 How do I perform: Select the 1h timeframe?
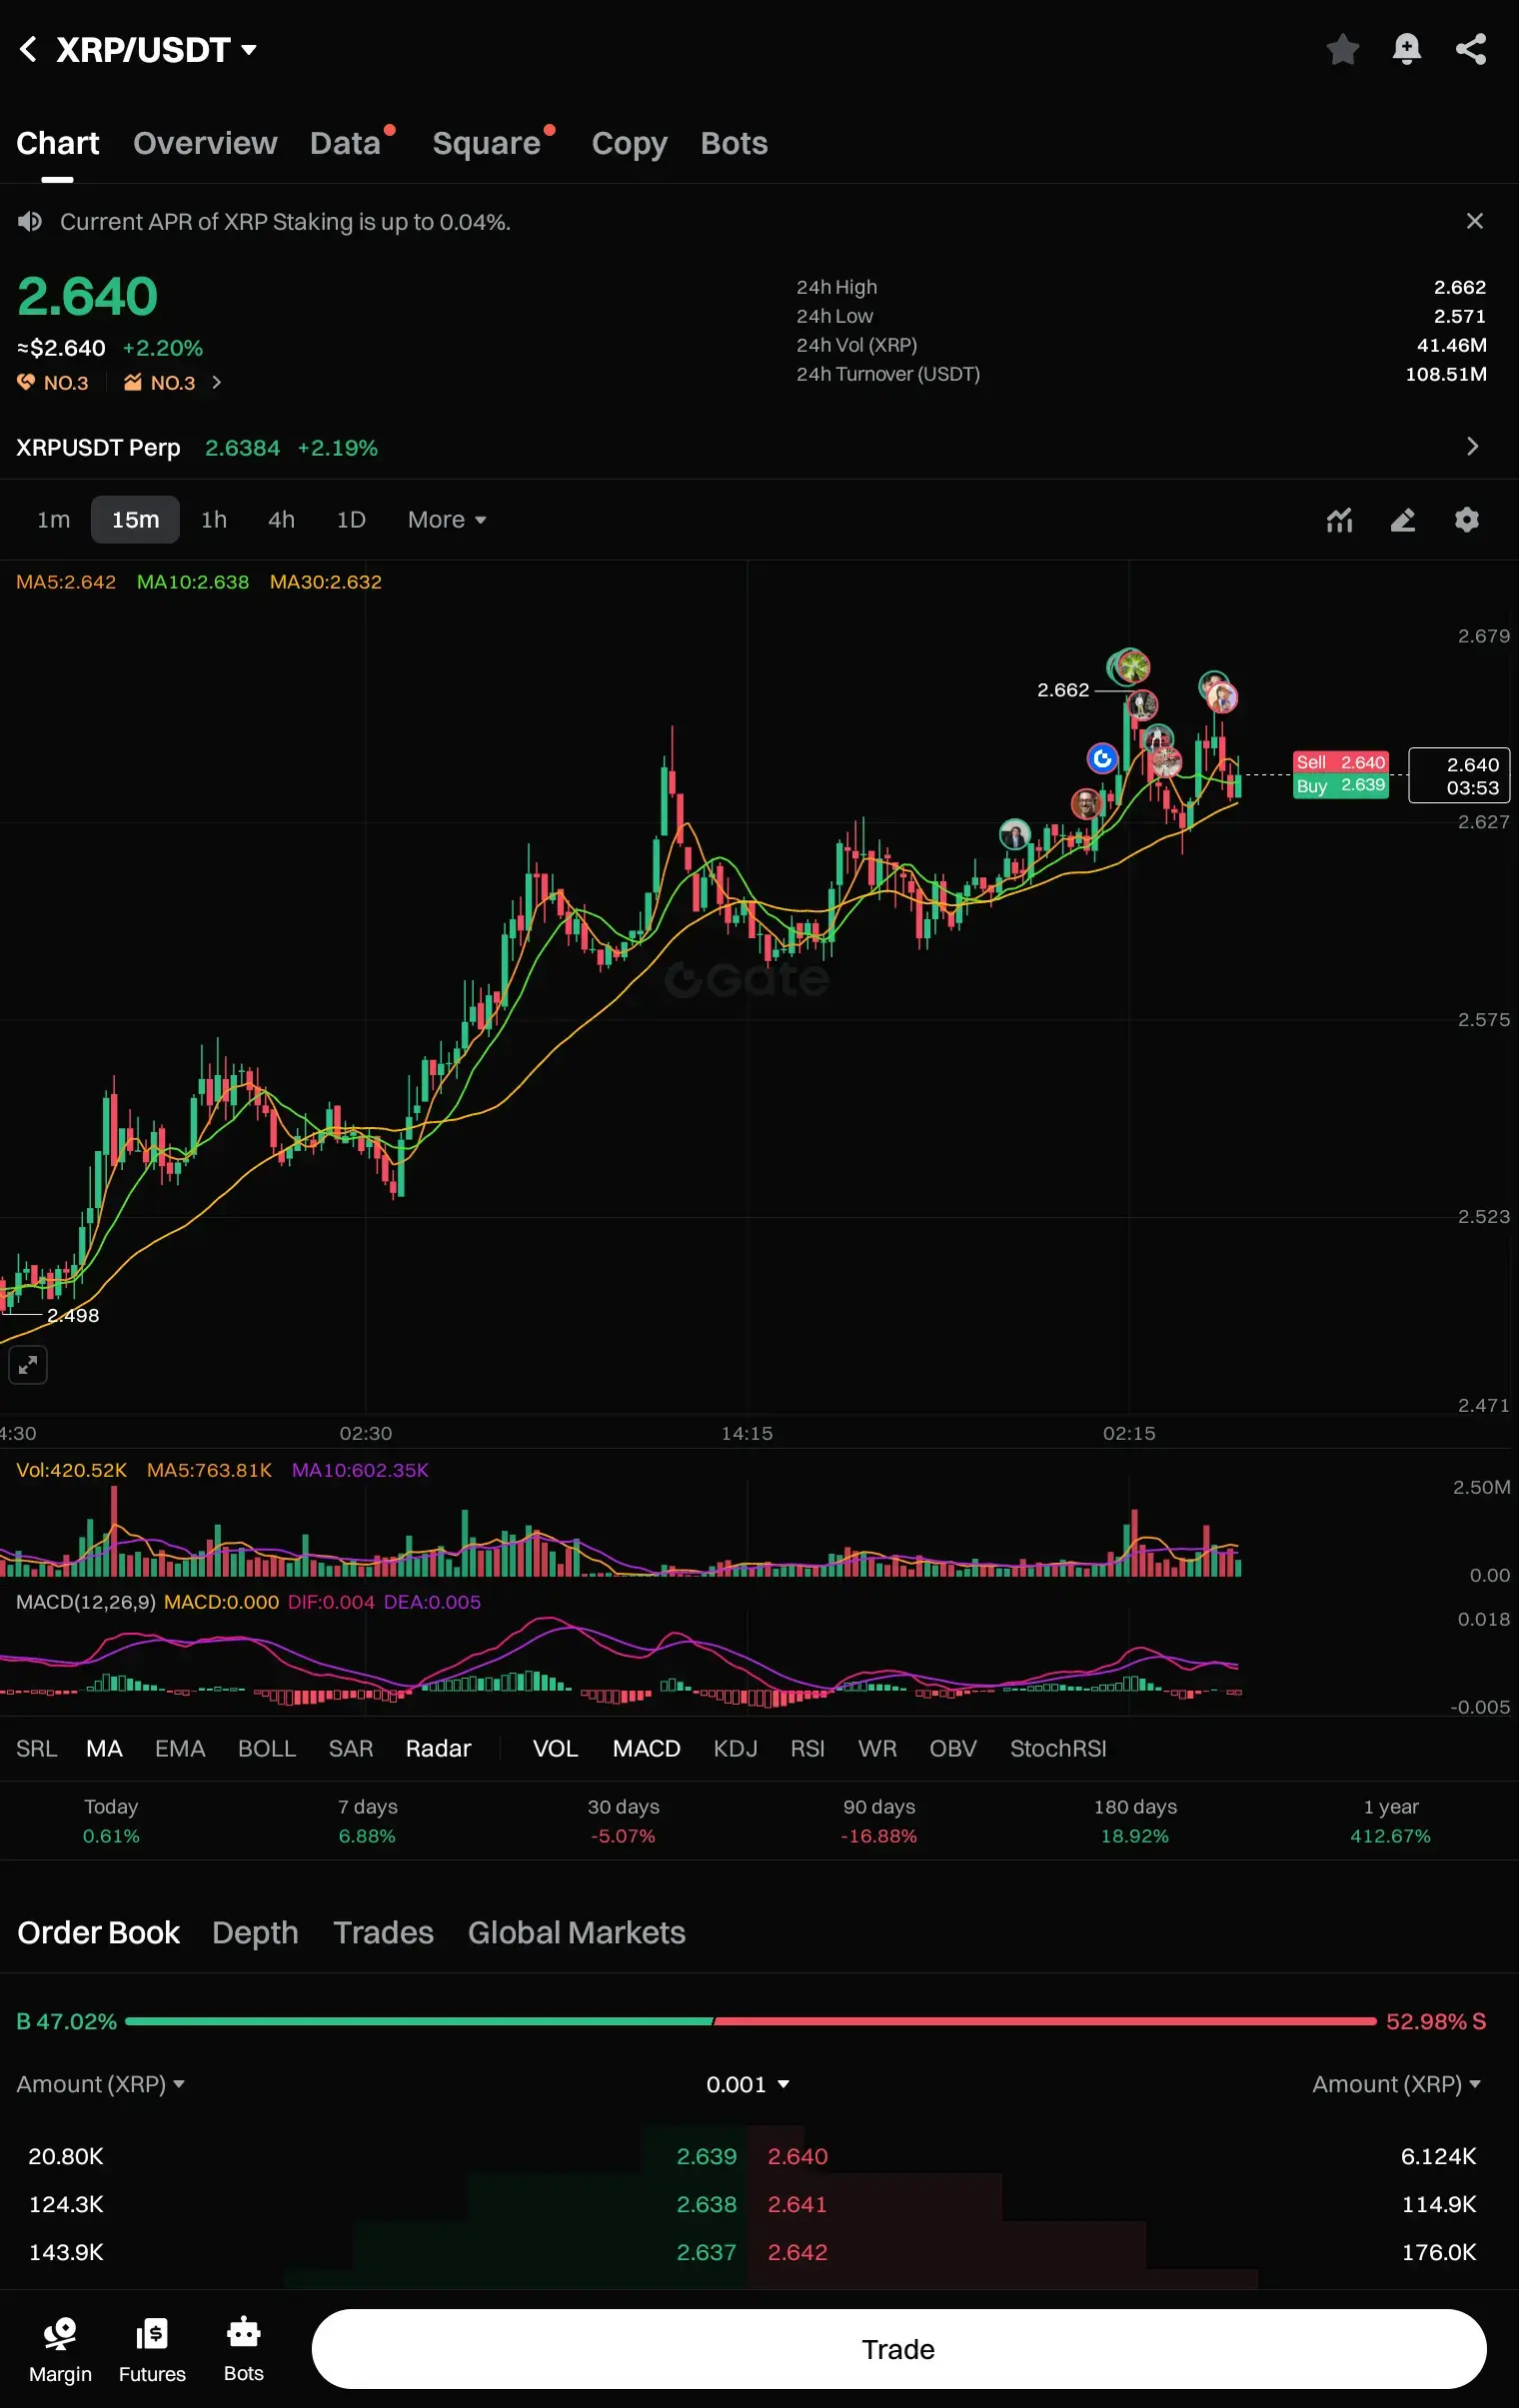pos(215,522)
